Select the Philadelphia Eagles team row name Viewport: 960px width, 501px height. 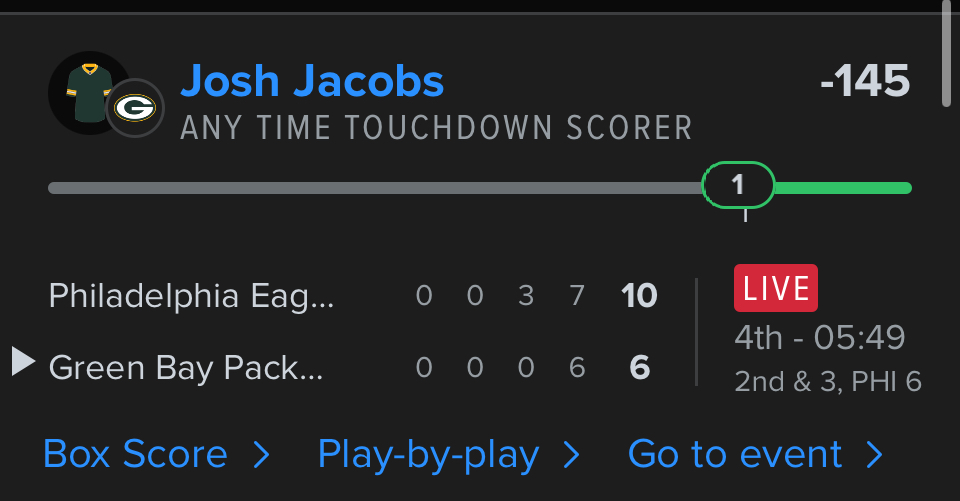coord(192,296)
